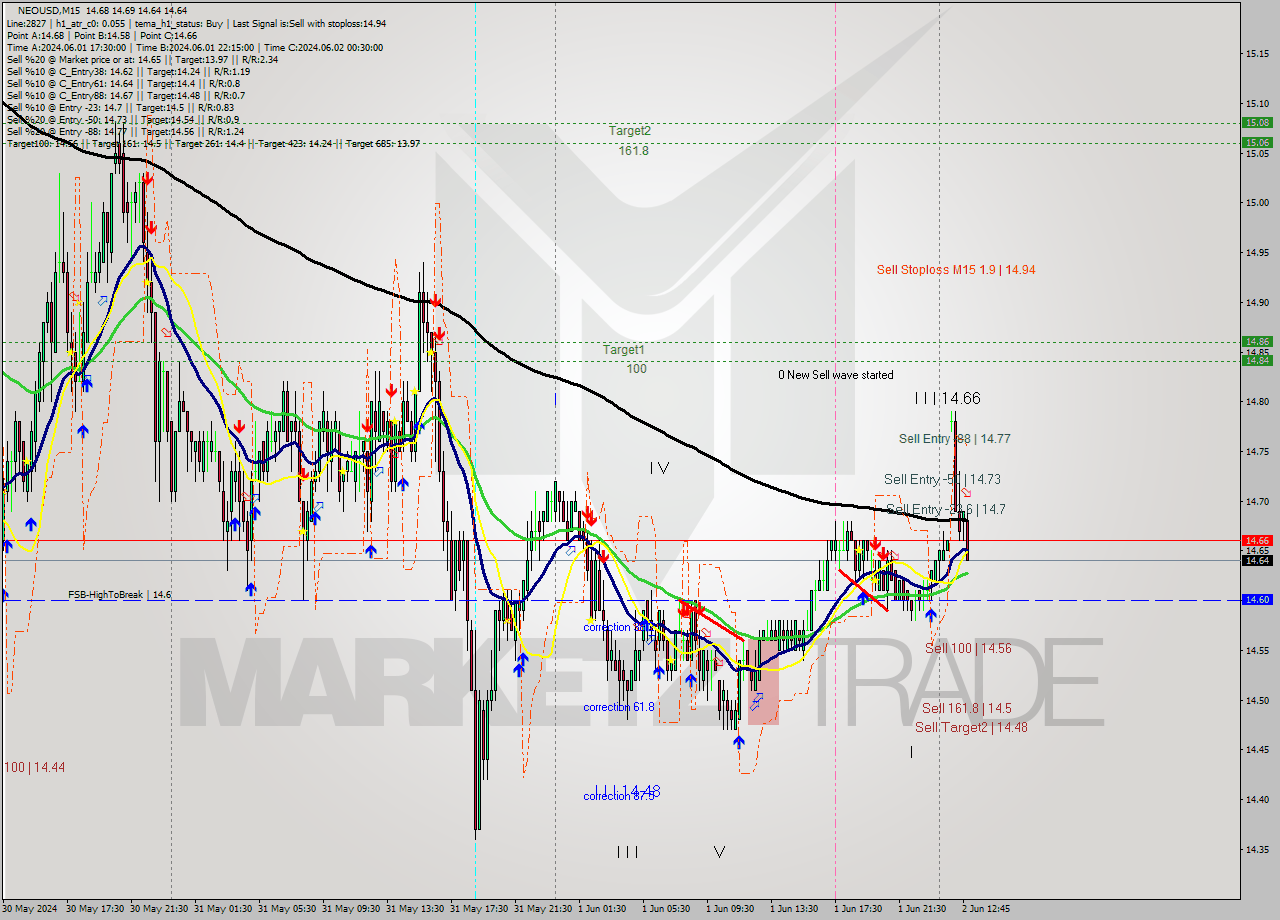Click the red 14.66 price tag
The width and height of the screenshot is (1280, 920).
point(1256,540)
